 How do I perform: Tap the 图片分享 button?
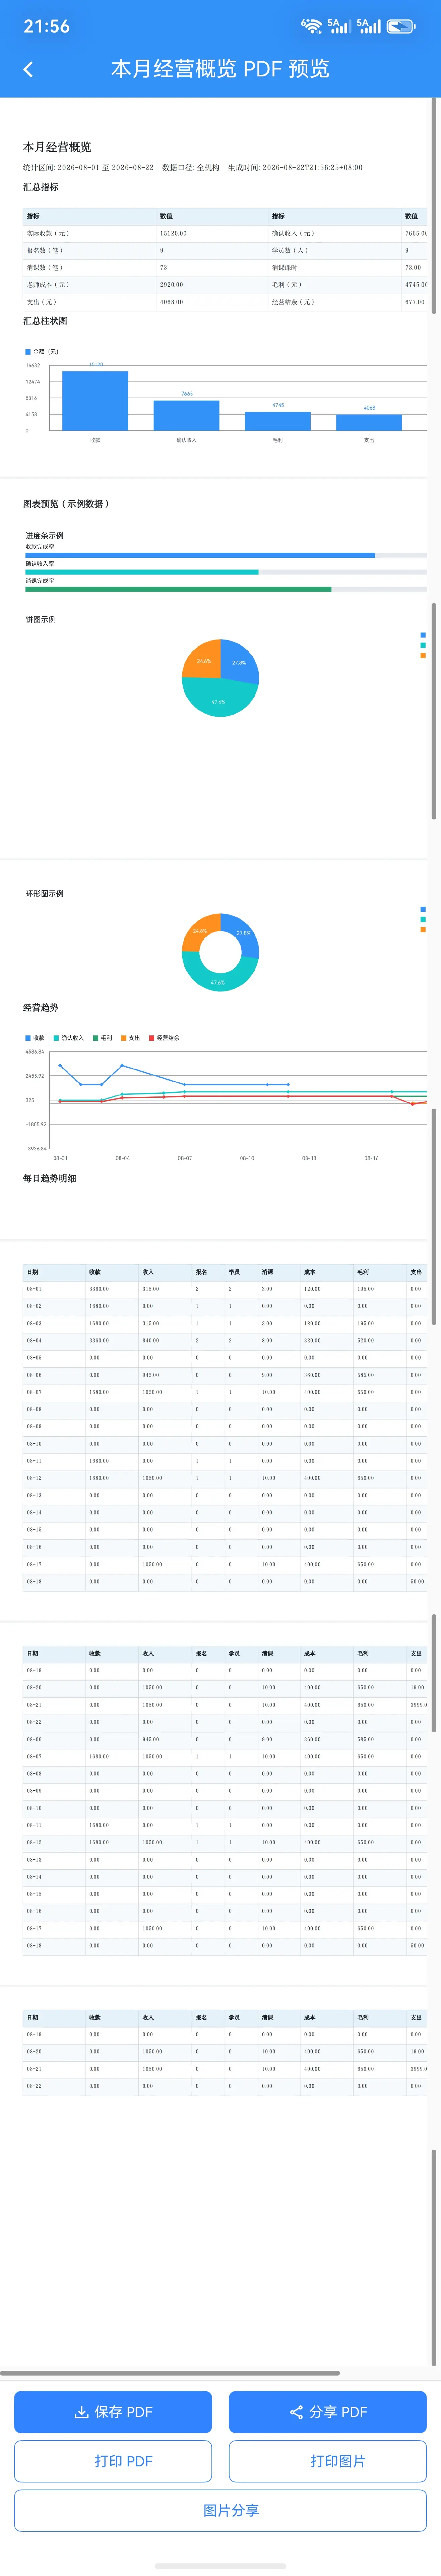[x=220, y=2510]
